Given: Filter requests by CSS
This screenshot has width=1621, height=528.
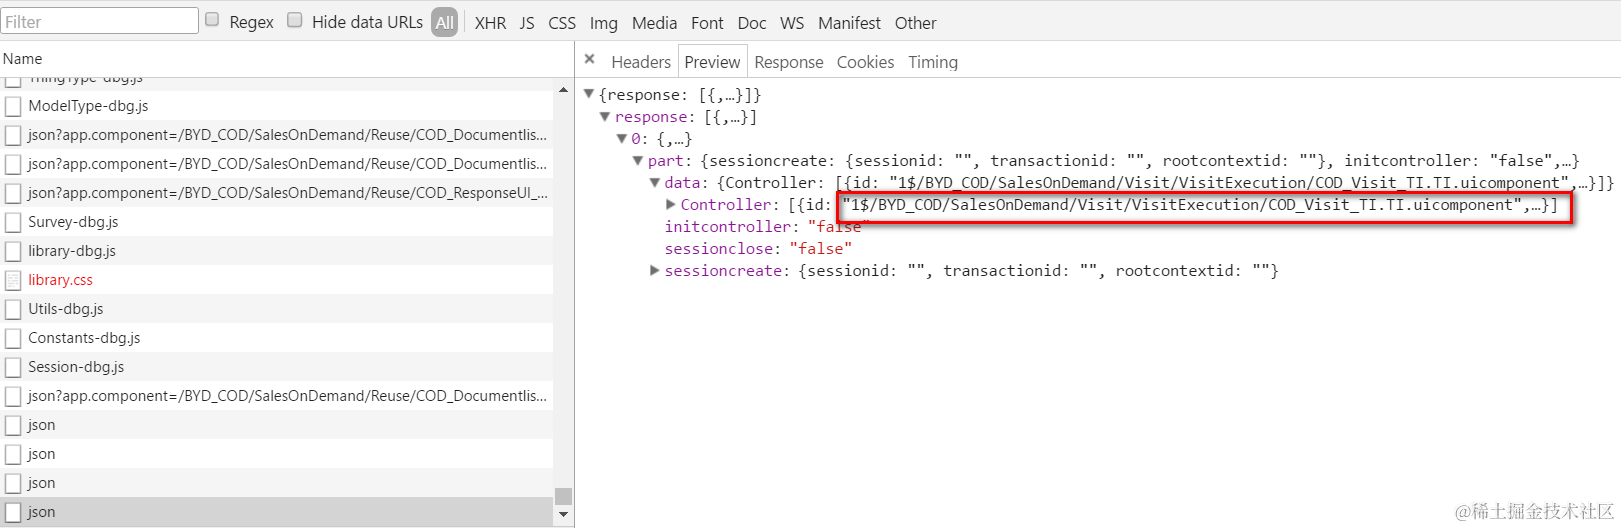Looking at the screenshot, I should pos(562,23).
